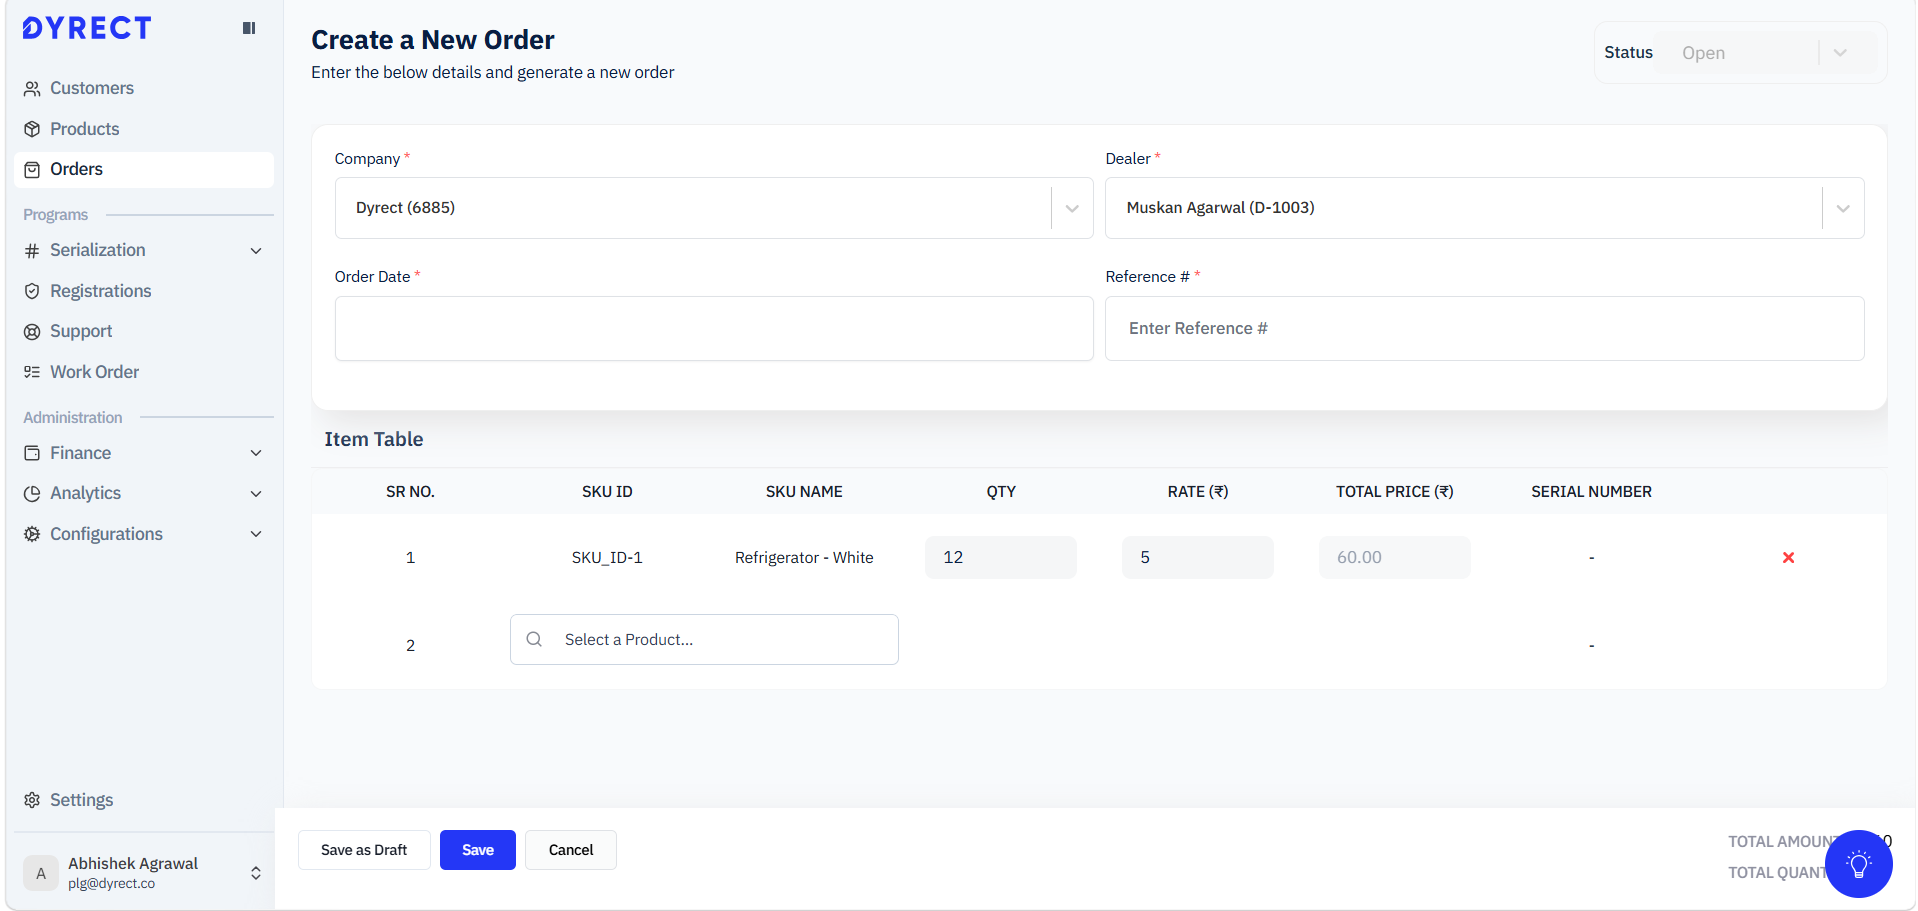
Task: Open the Status dropdown
Action: coord(1839,53)
